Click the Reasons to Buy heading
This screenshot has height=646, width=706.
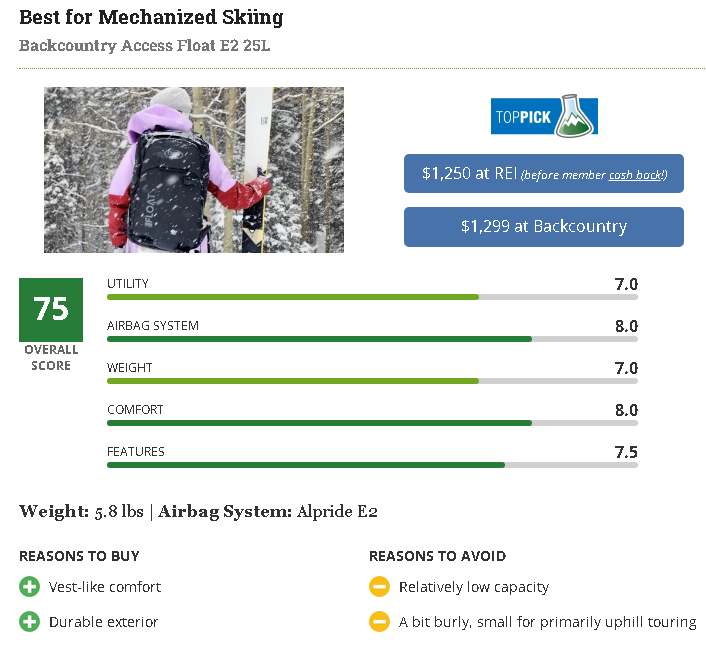coord(79,556)
